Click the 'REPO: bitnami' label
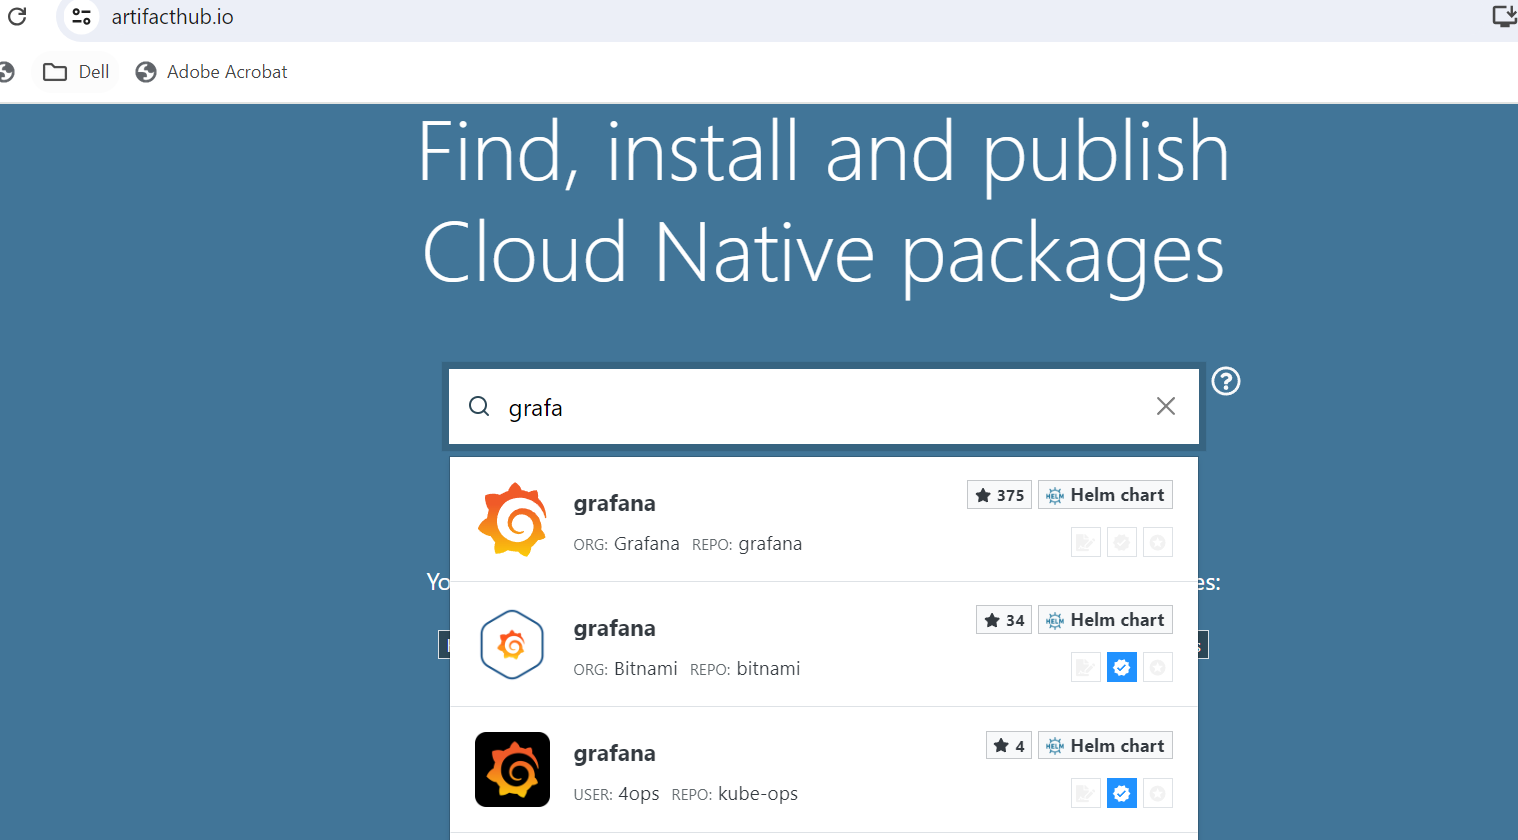The width and height of the screenshot is (1518, 840). [x=745, y=669]
